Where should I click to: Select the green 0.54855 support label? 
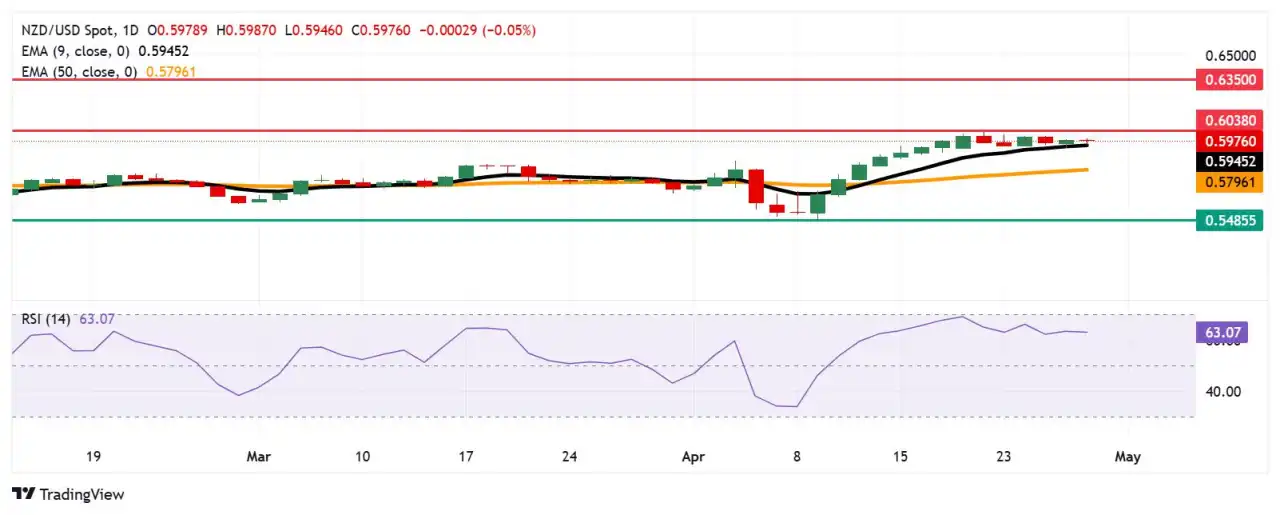coord(1229,221)
